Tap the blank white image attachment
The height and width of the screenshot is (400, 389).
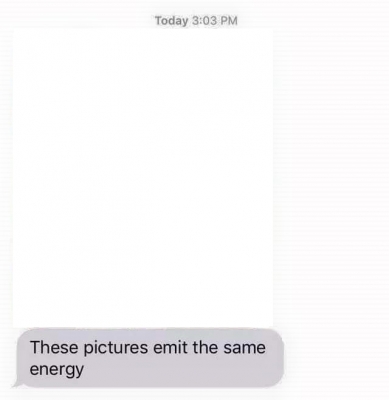click(x=143, y=178)
